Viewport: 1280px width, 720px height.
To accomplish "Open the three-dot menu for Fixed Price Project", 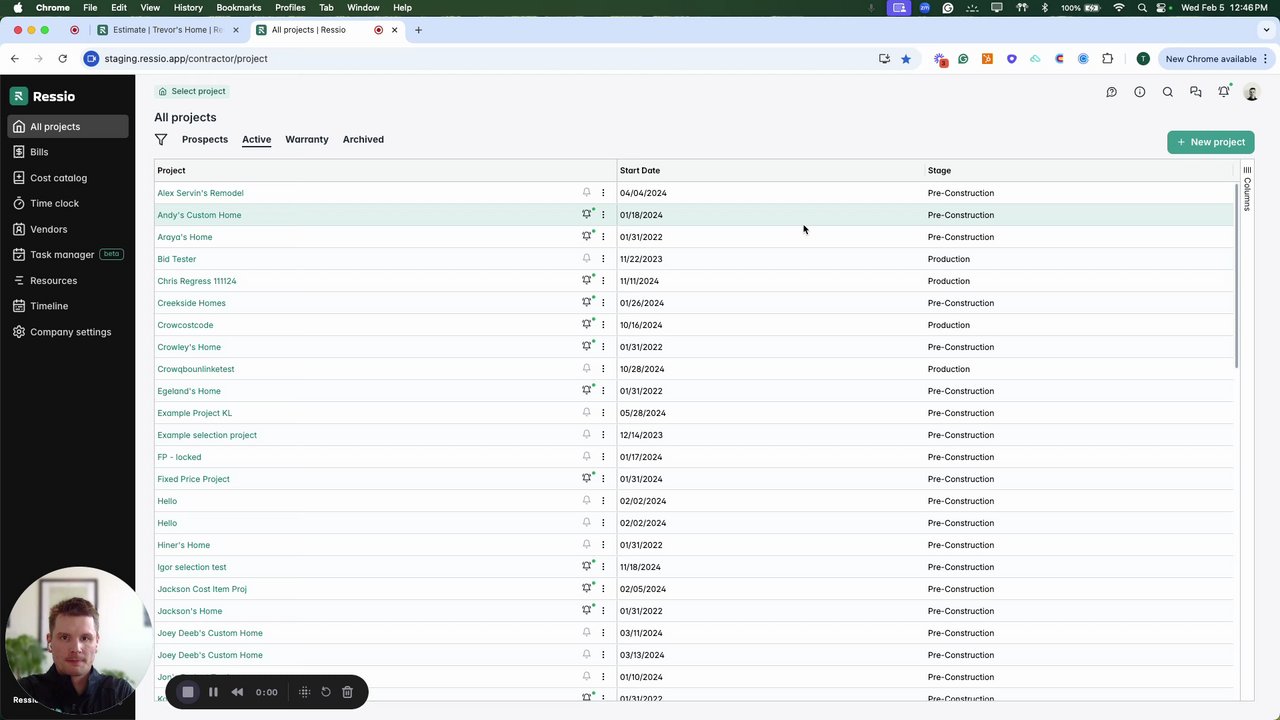I will [603, 479].
